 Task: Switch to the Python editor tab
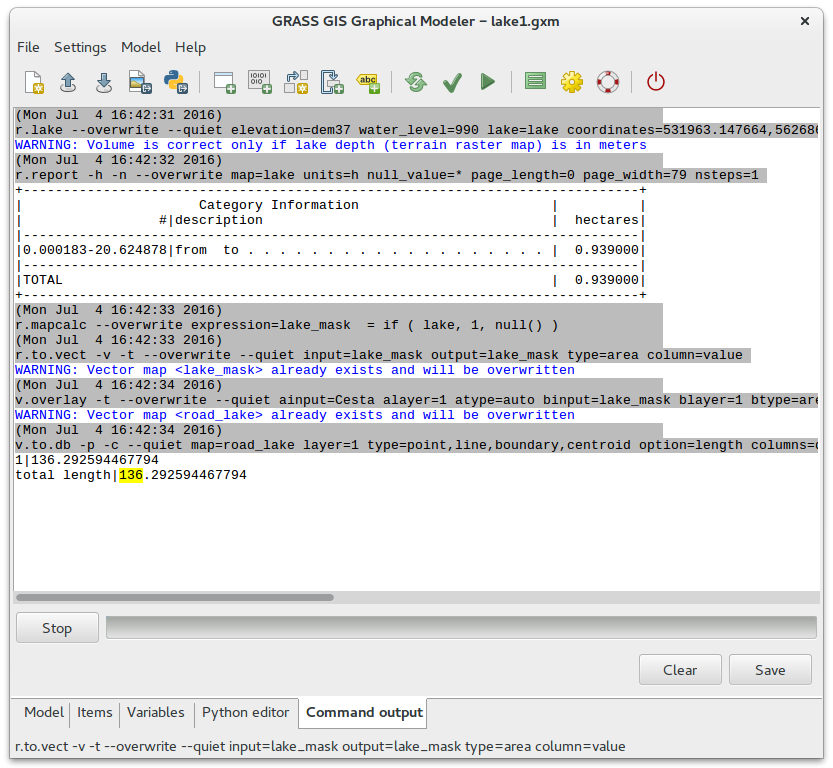click(x=245, y=712)
